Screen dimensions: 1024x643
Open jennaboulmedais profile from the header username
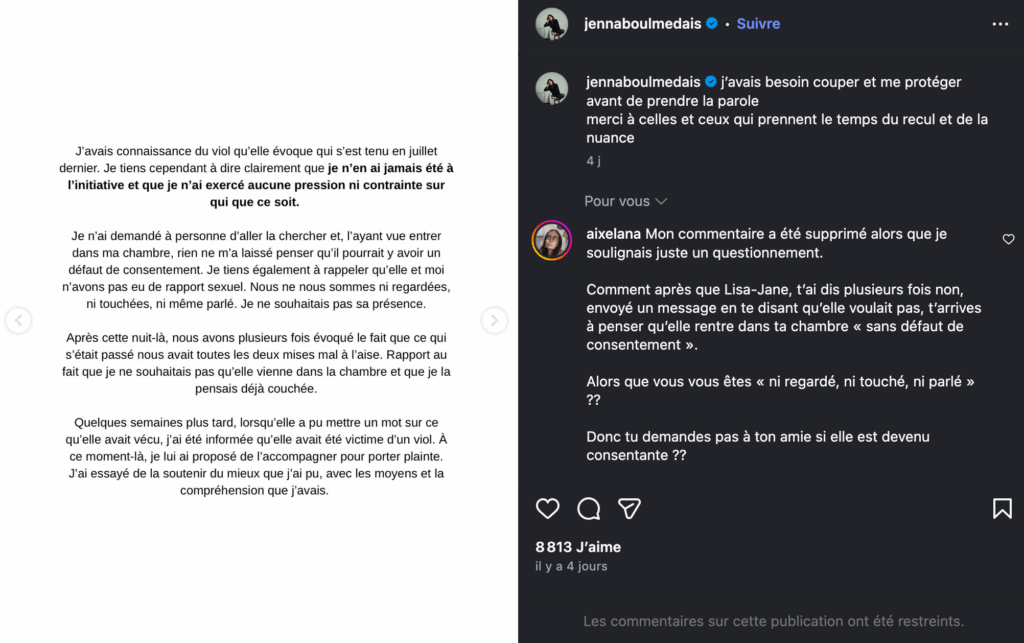643,24
